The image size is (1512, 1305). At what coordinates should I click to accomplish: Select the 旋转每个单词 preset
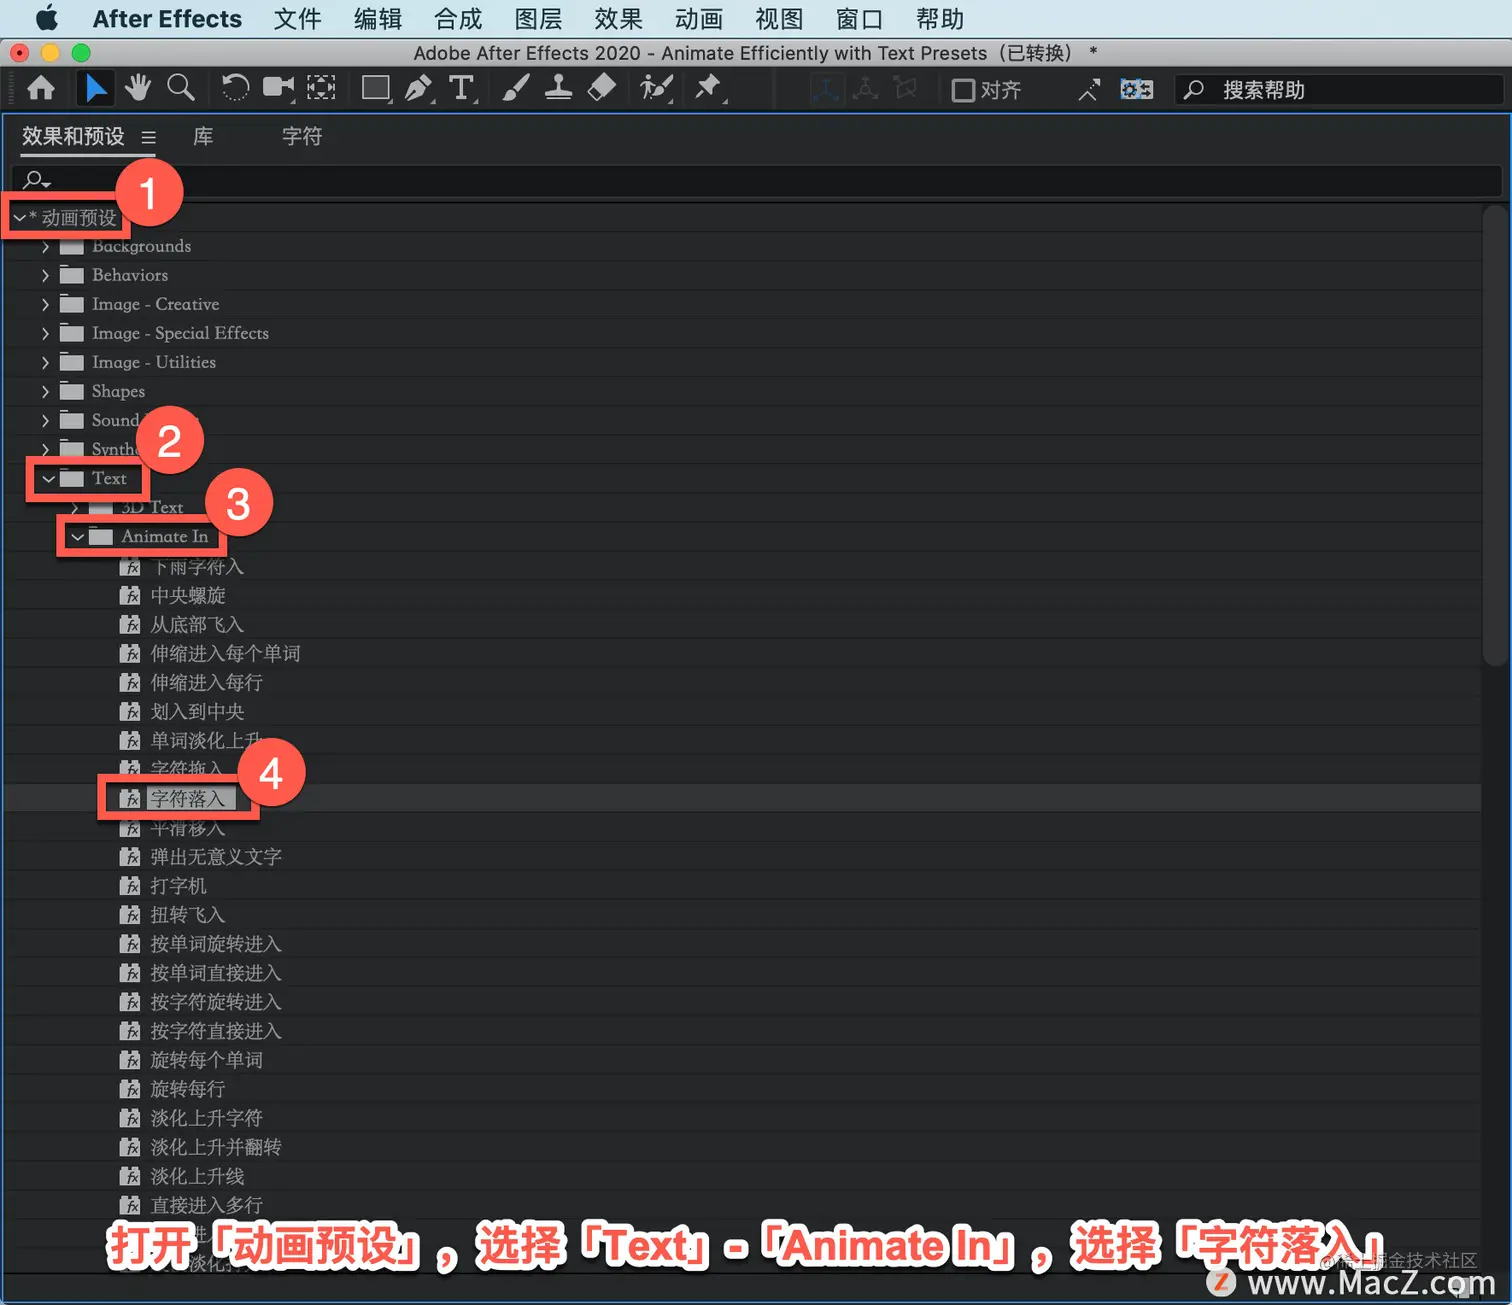coord(207,1060)
